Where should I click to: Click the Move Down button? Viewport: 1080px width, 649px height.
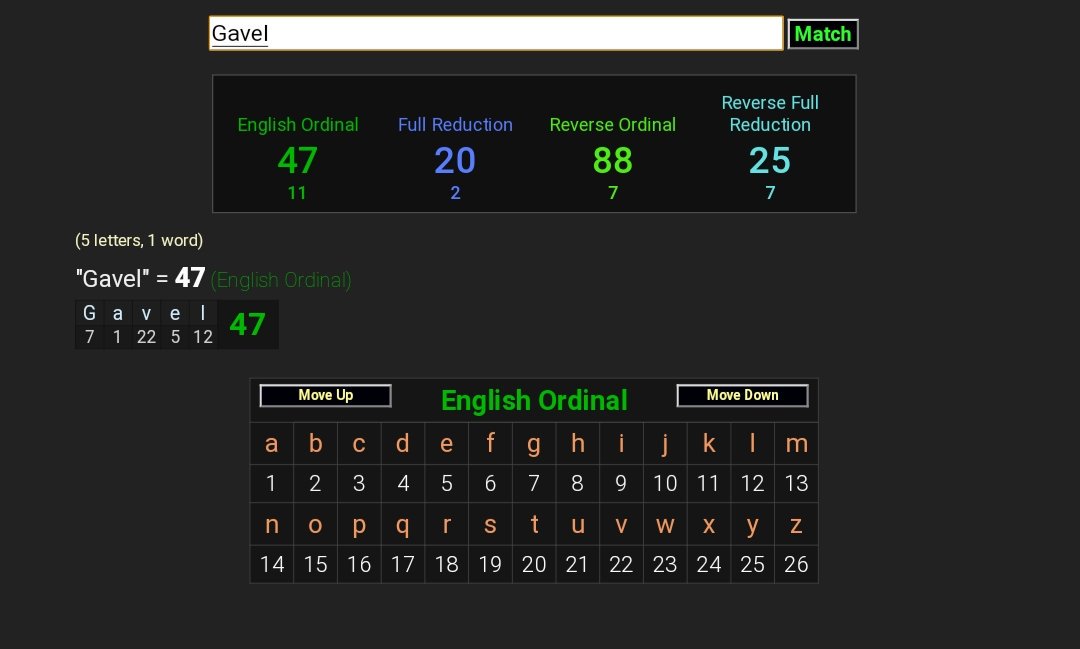(x=742, y=395)
